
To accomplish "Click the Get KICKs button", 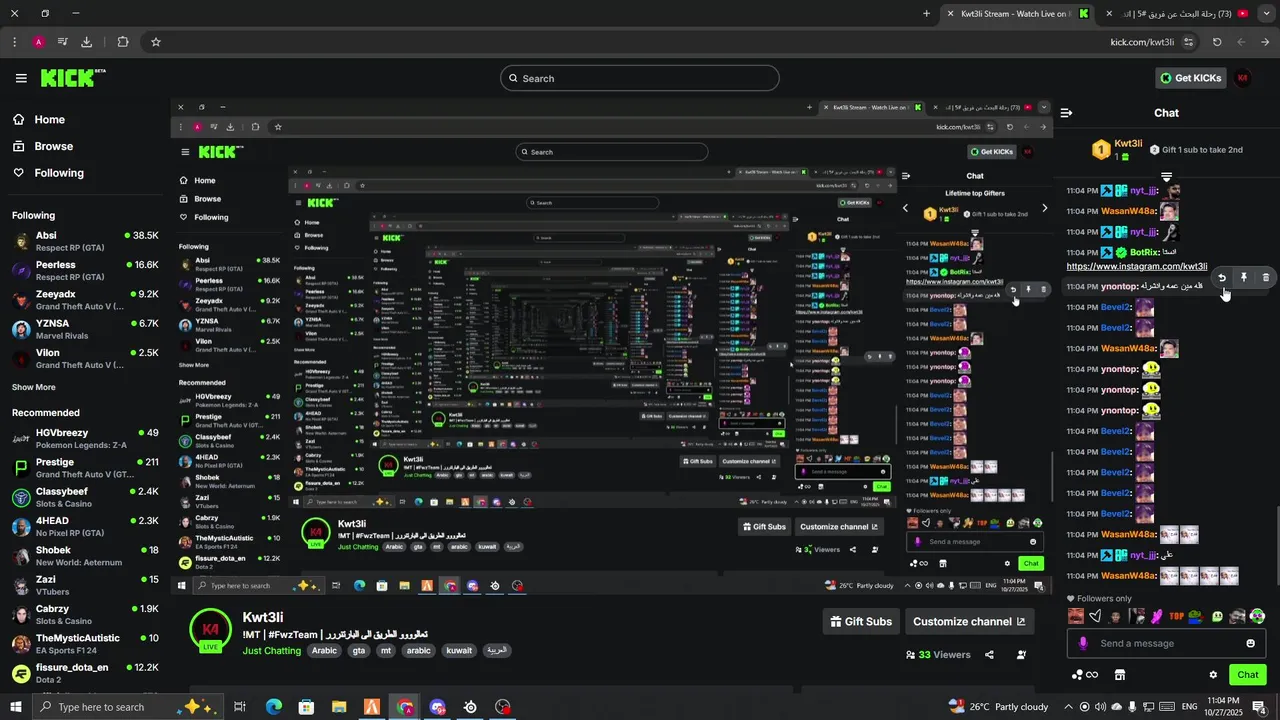I will pos(1190,78).
